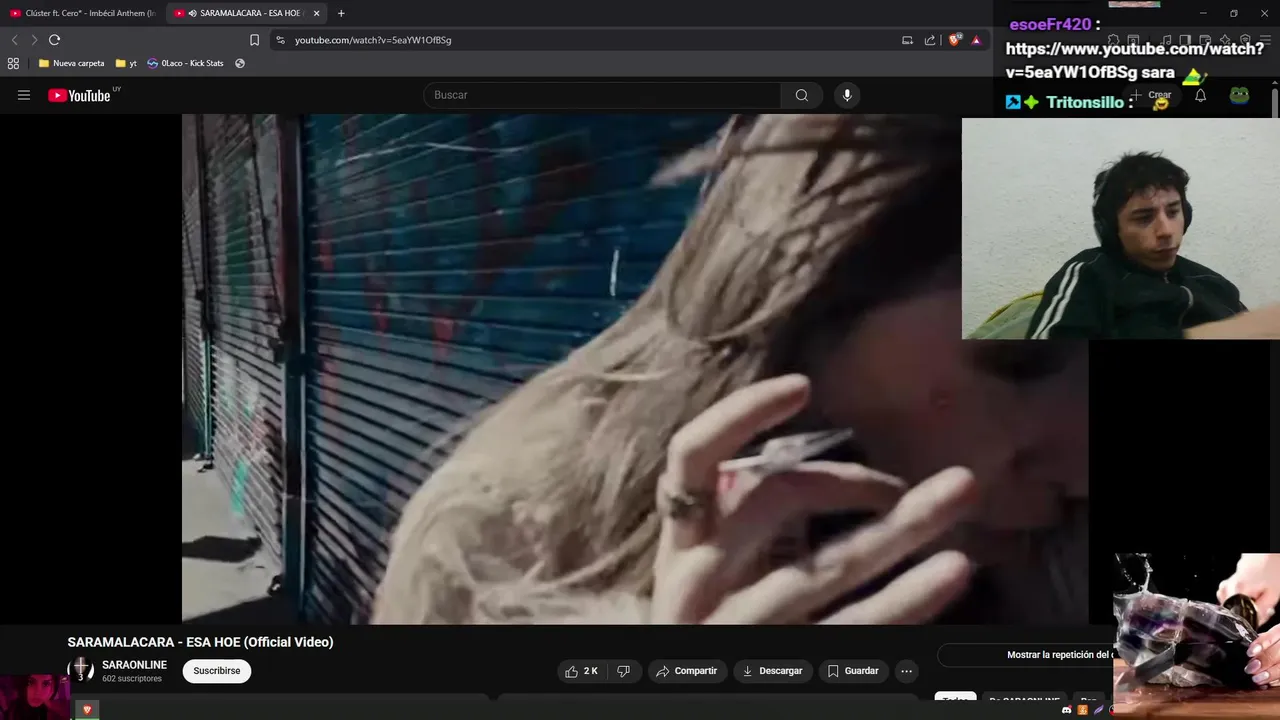
Task: Go forward in browser history
Action: point(34,40)
